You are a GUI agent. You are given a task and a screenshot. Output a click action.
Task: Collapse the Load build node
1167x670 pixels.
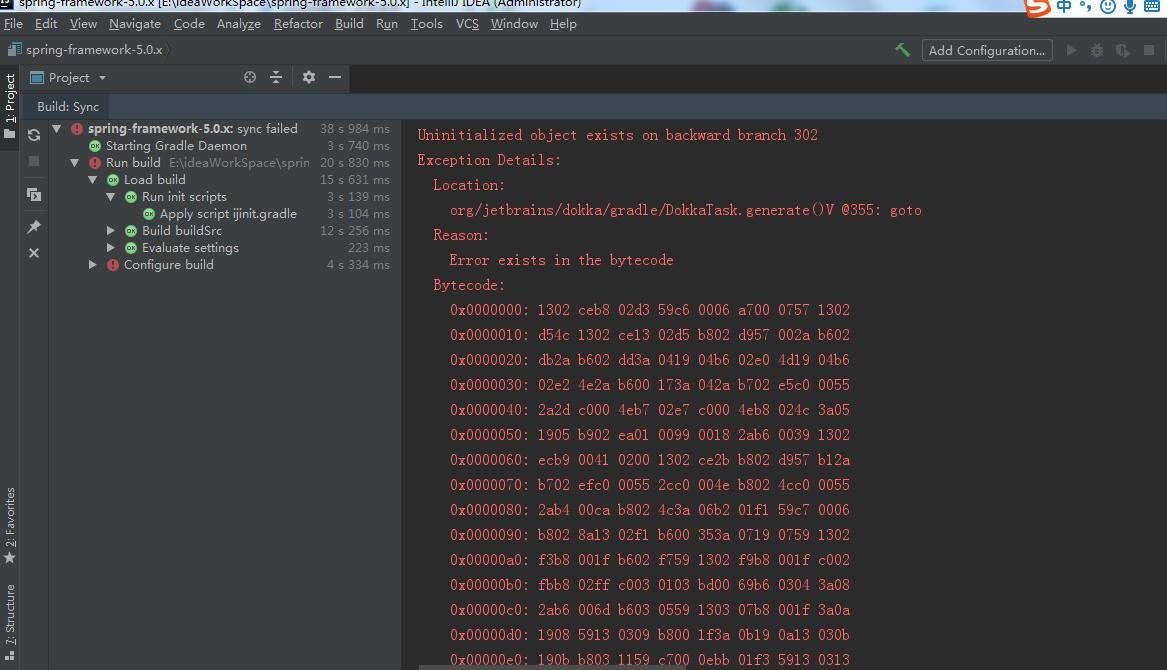pyautogui.click(x=92, y=179)
